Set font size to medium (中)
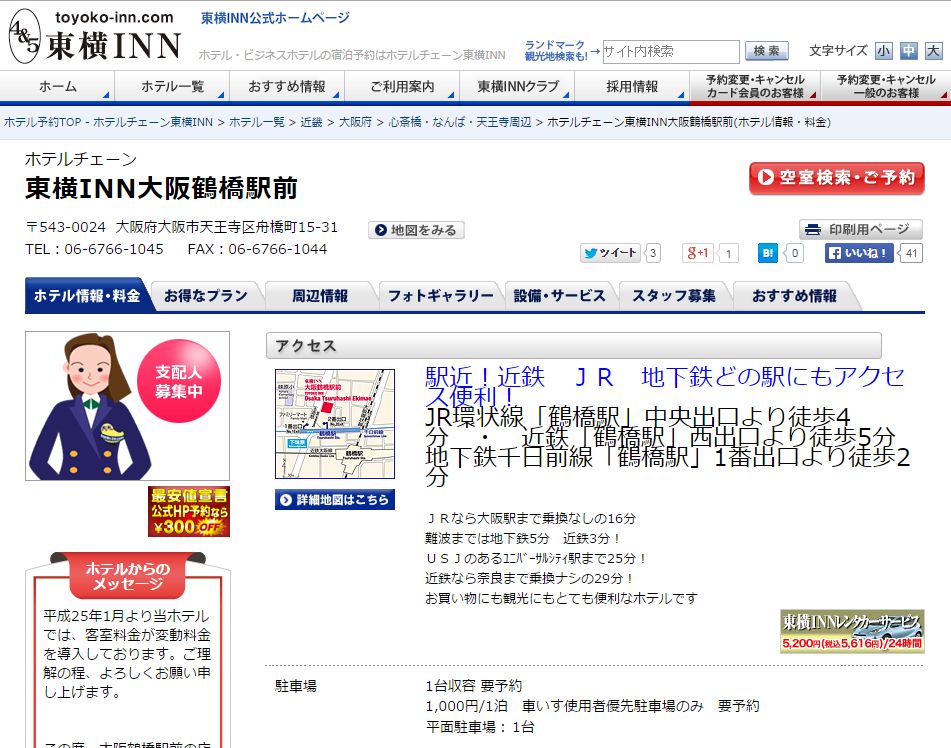This screenshot has width=951, height=748. [908, 51]
